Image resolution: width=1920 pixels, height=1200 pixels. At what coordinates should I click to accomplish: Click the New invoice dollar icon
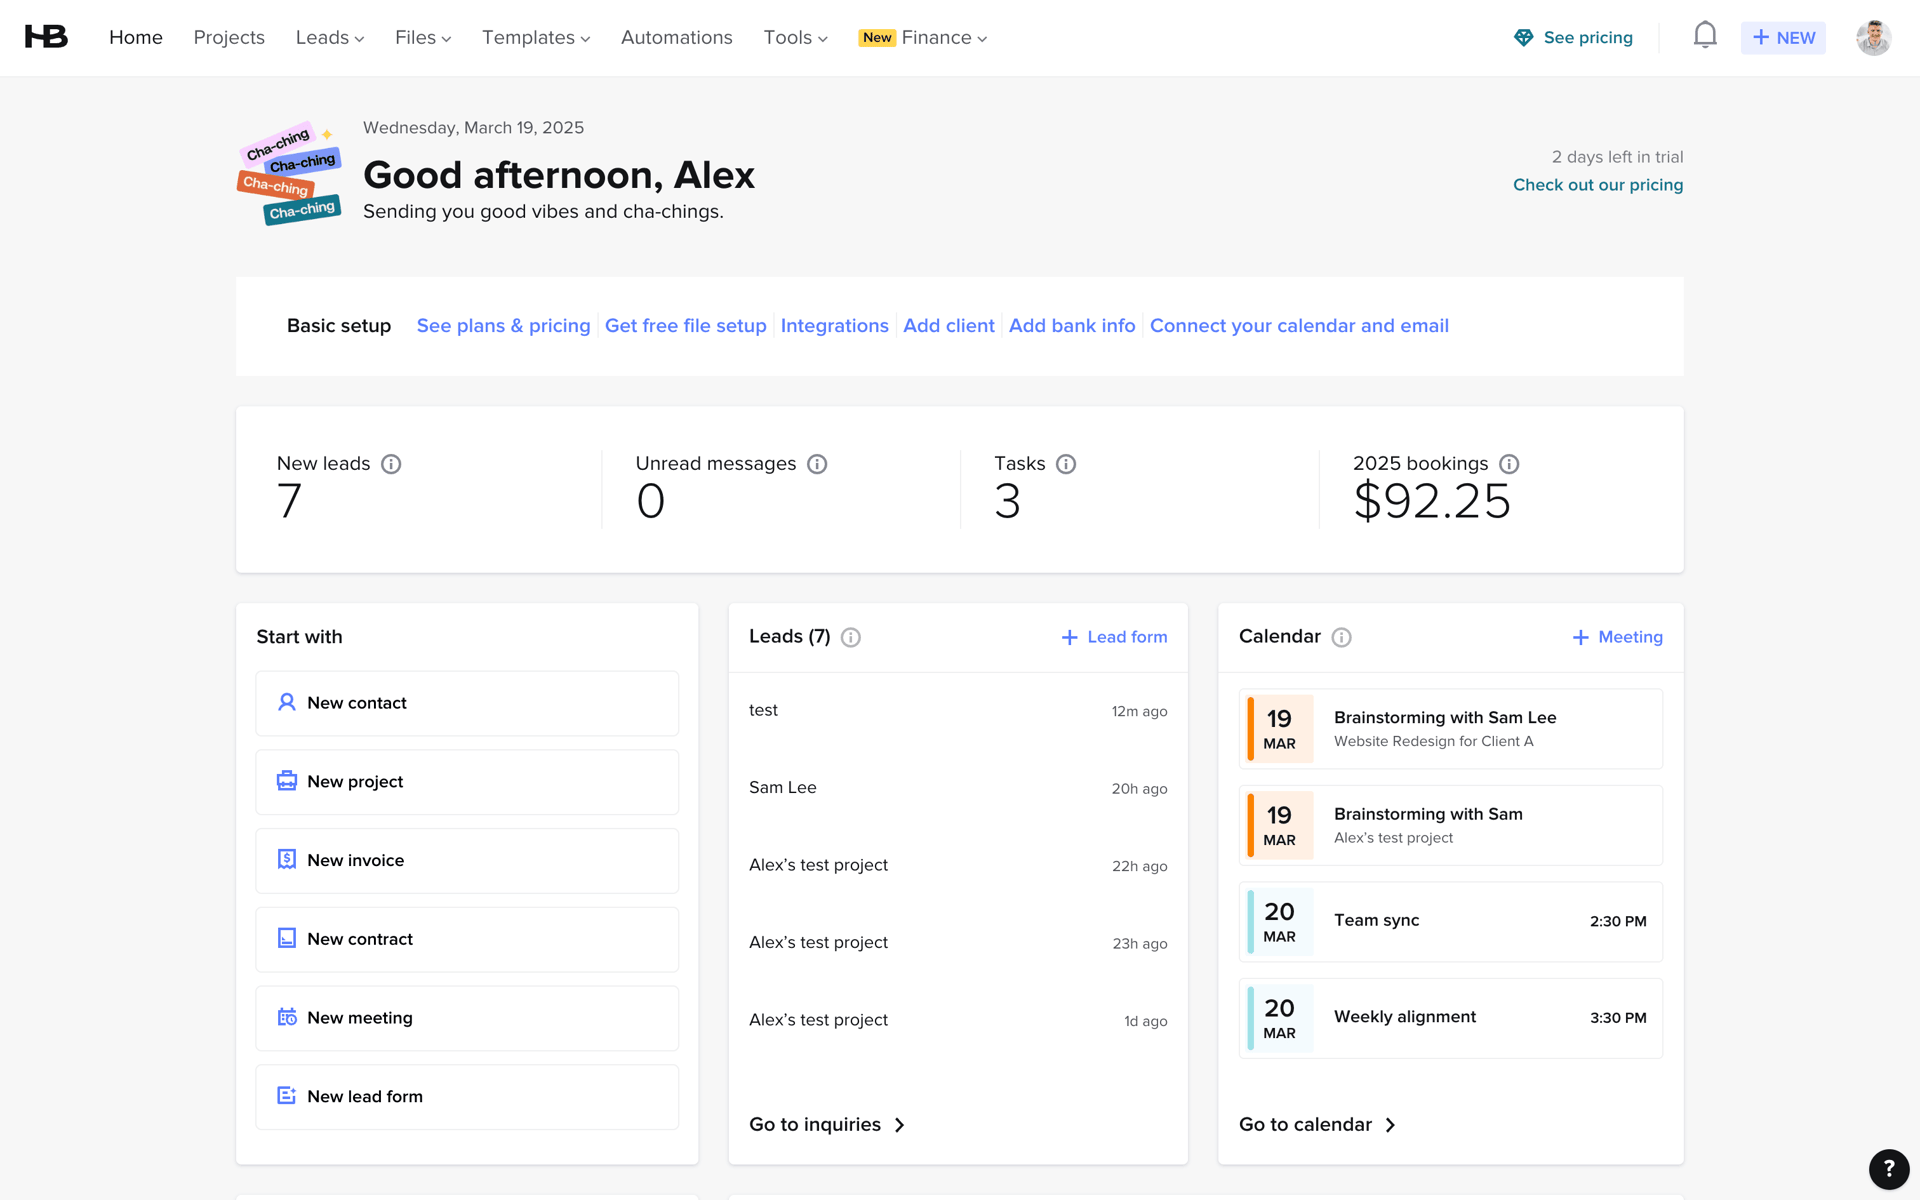287,859
